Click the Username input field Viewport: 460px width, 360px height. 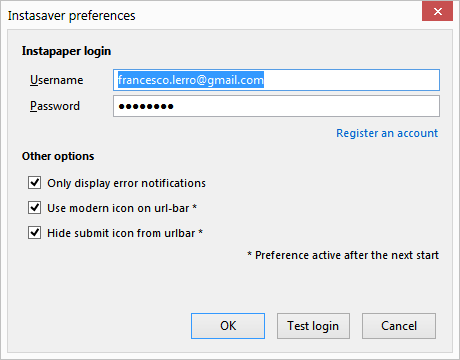tap(276, 80)
